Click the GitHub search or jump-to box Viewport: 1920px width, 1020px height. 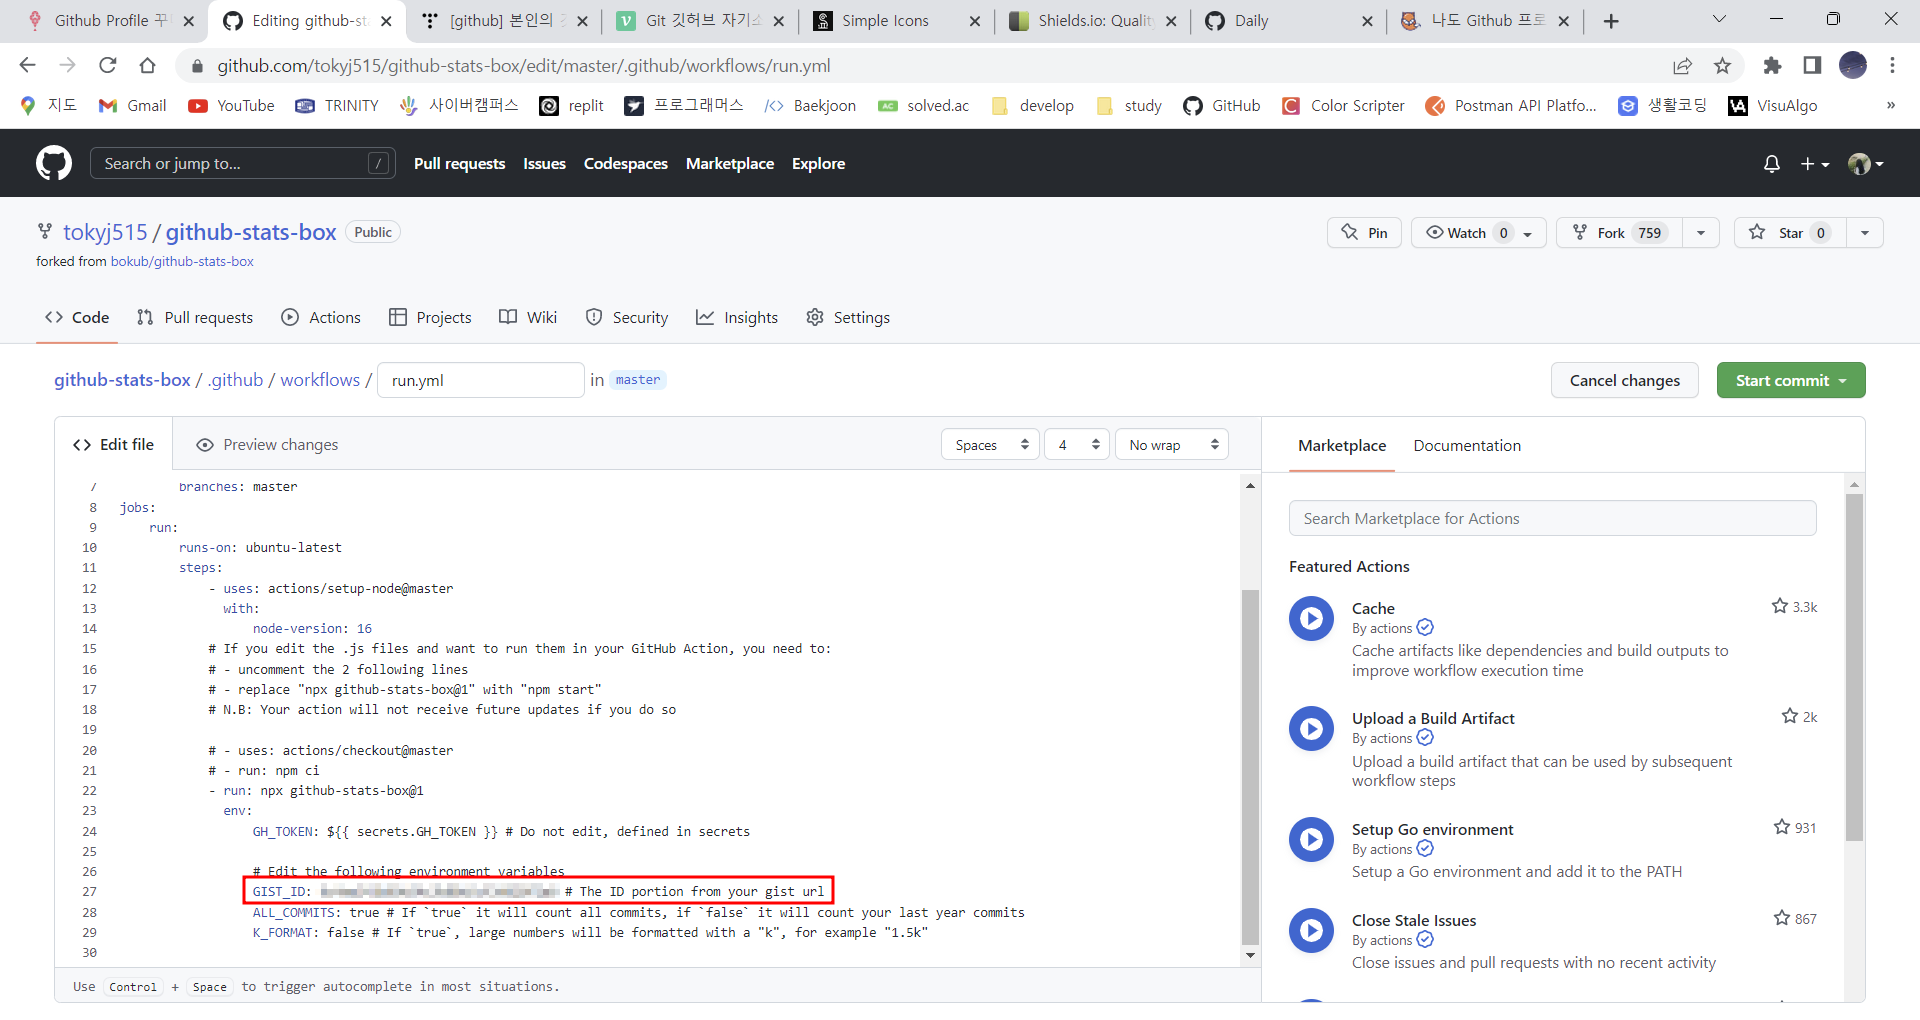pyautogui.click(x=242, y=163)
